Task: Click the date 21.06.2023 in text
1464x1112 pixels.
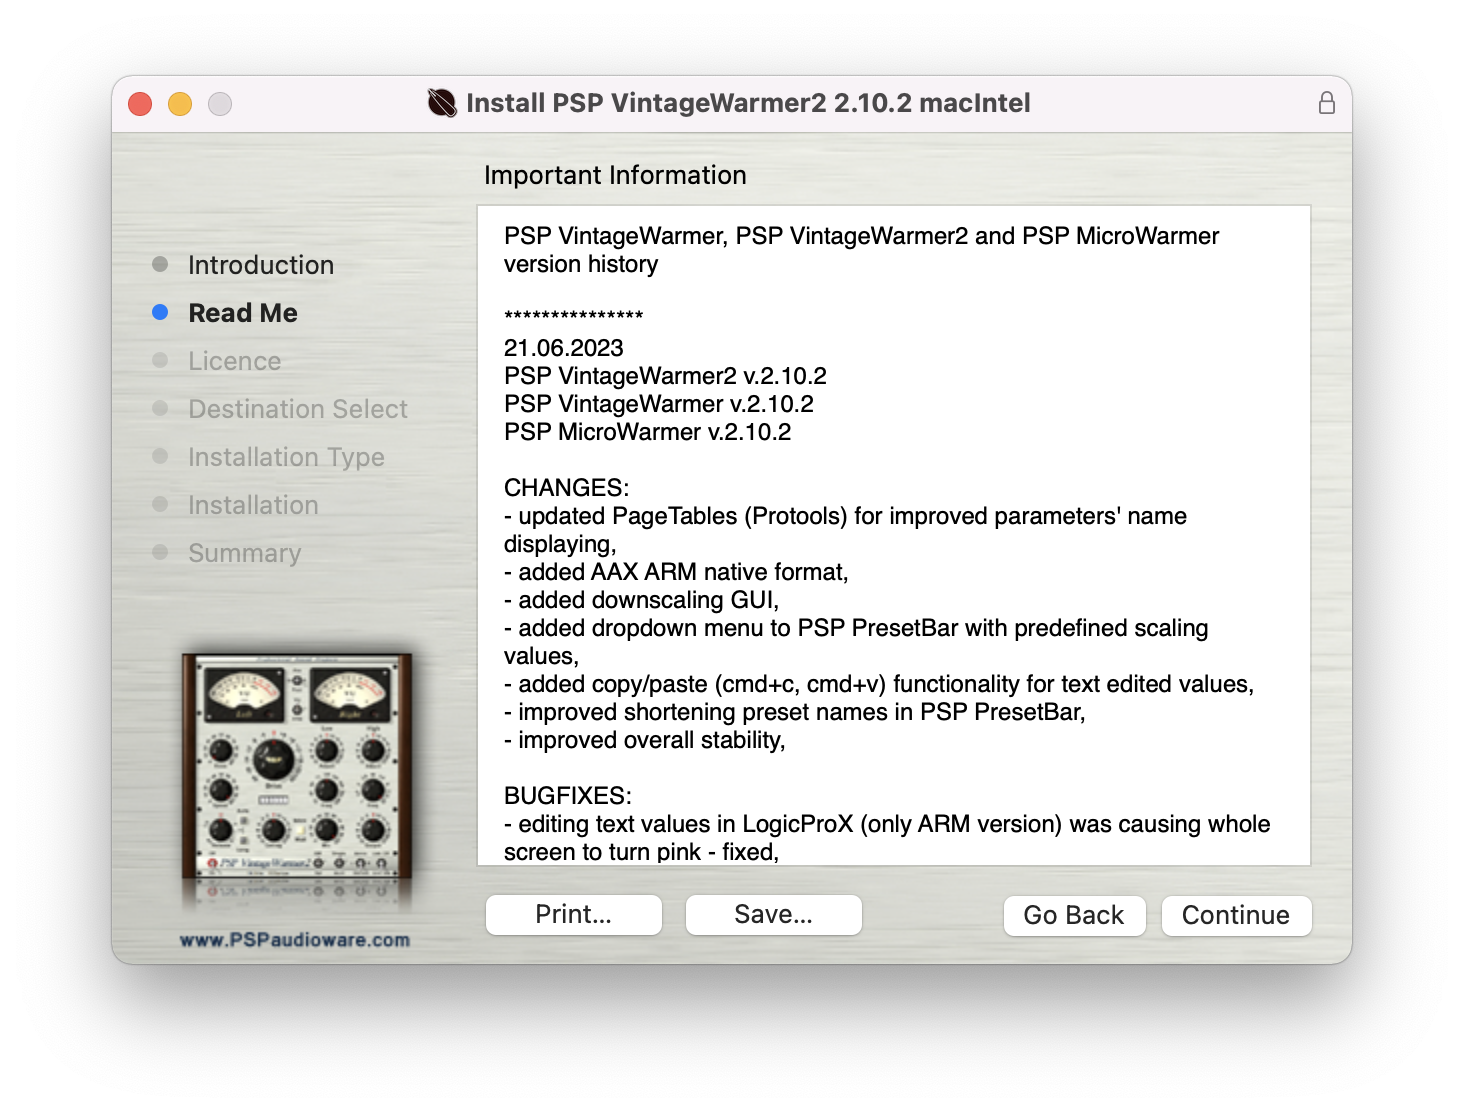Action: (x=564, y=348)
